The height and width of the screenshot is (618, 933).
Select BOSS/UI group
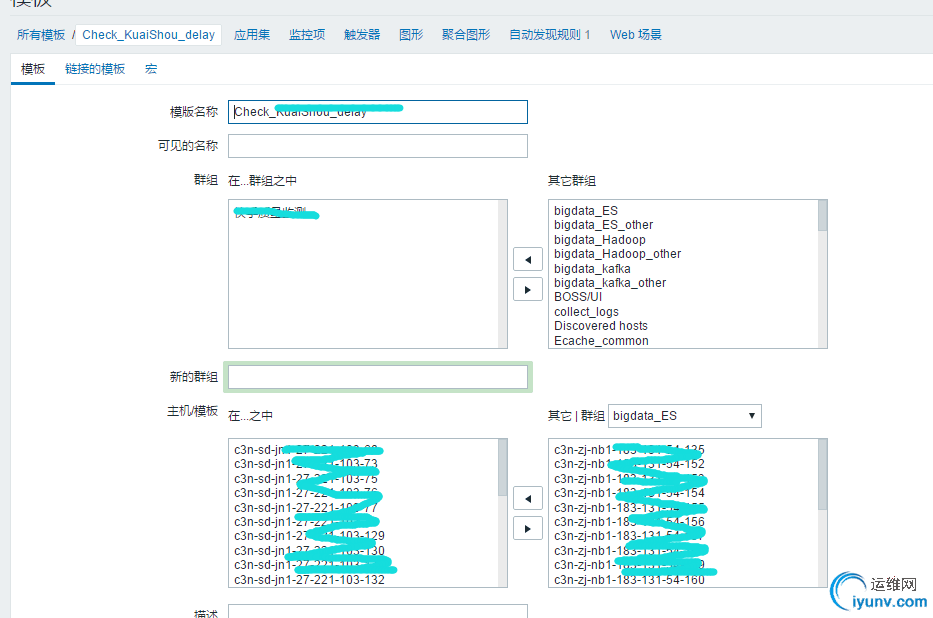click(578, 297)
